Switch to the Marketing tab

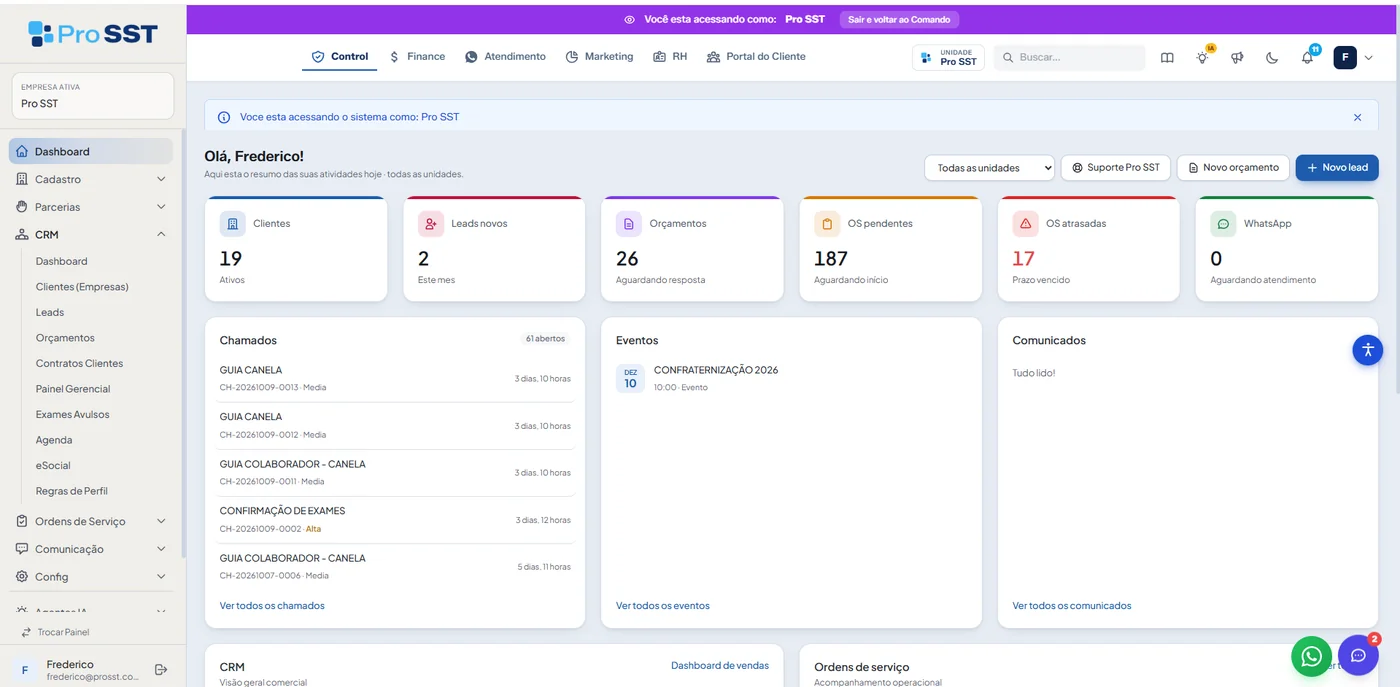pos(599,57)
